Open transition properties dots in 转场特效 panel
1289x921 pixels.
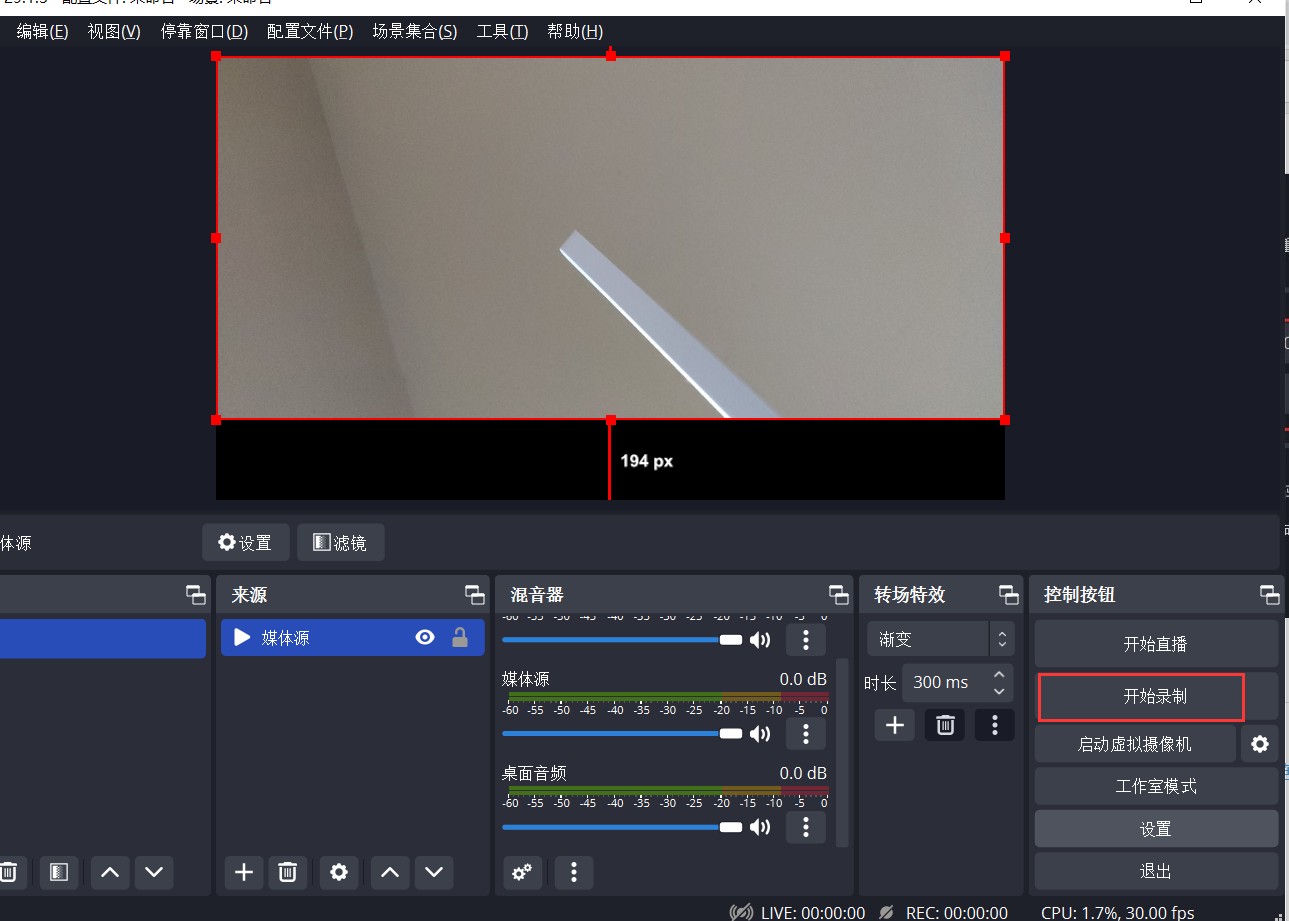coord(994,725)
